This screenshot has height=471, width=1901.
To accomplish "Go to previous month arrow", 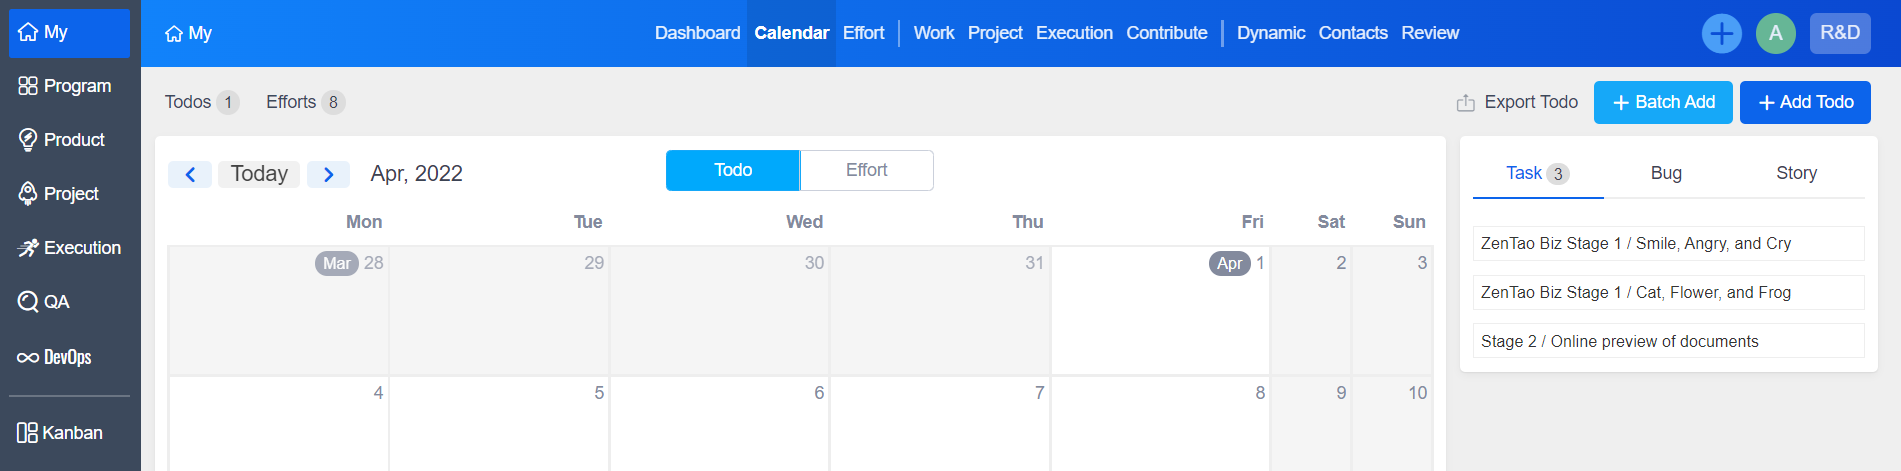I will pyautogui.click(x=190, y=175).
